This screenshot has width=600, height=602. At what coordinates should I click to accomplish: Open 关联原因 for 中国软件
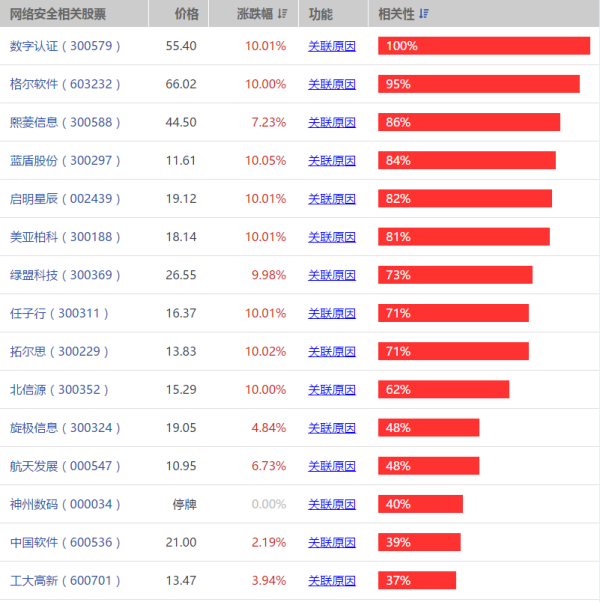point(332,542)
